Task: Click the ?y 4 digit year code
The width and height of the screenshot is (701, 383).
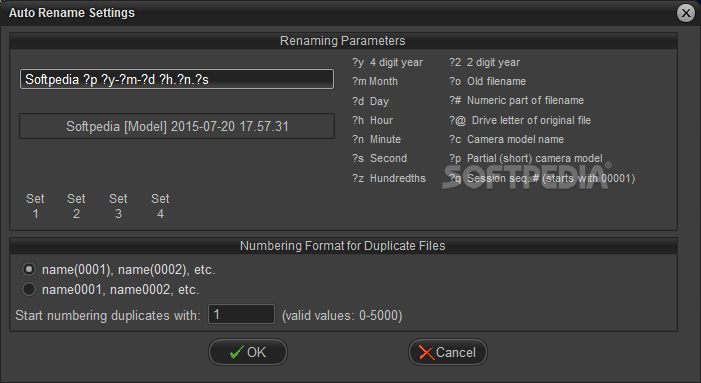Action: pyautogui.click(x=387, y=63)
